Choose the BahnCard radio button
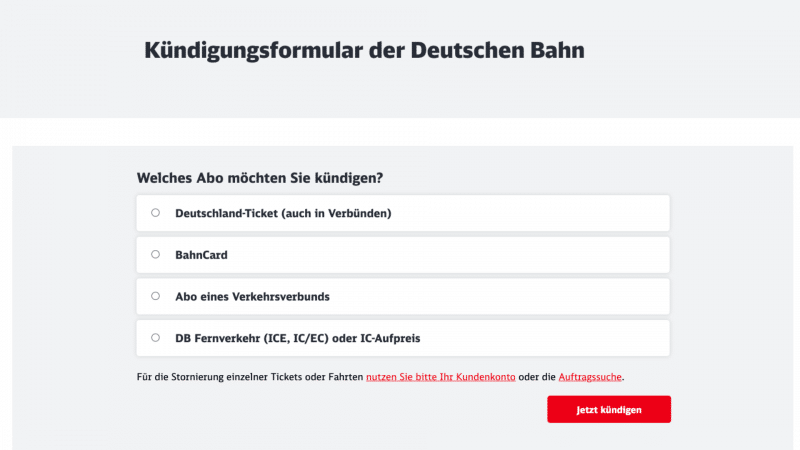This screenshot has height=450, width=800. point(155,255)
